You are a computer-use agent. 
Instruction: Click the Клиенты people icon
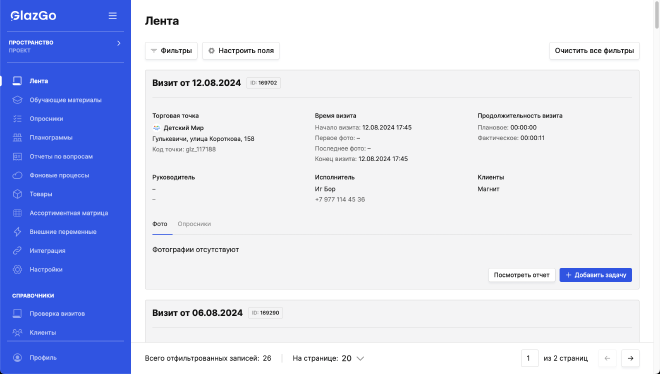(x=17, y=332)
